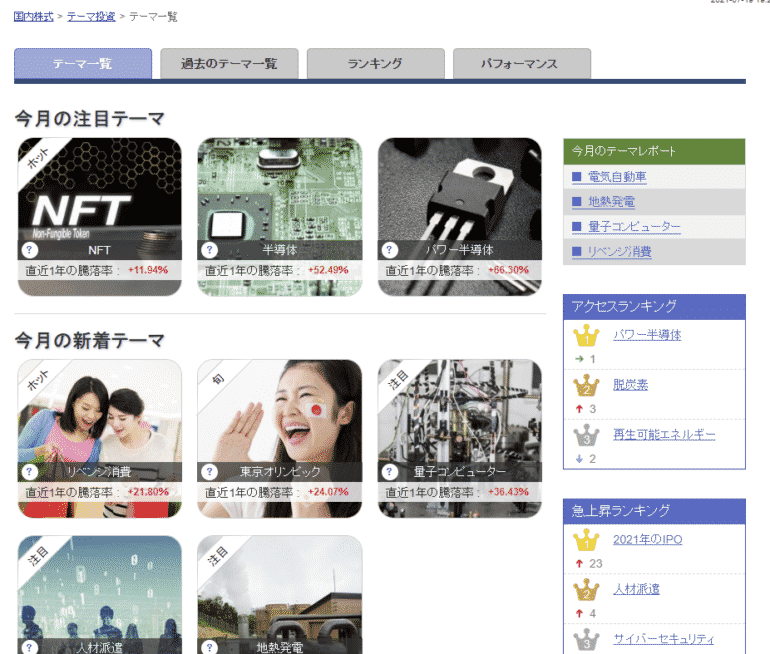This screenshot has width=770, height=654.
Task: Click the +52.49% rate on 半導体 card
Action: pos(328,270)
